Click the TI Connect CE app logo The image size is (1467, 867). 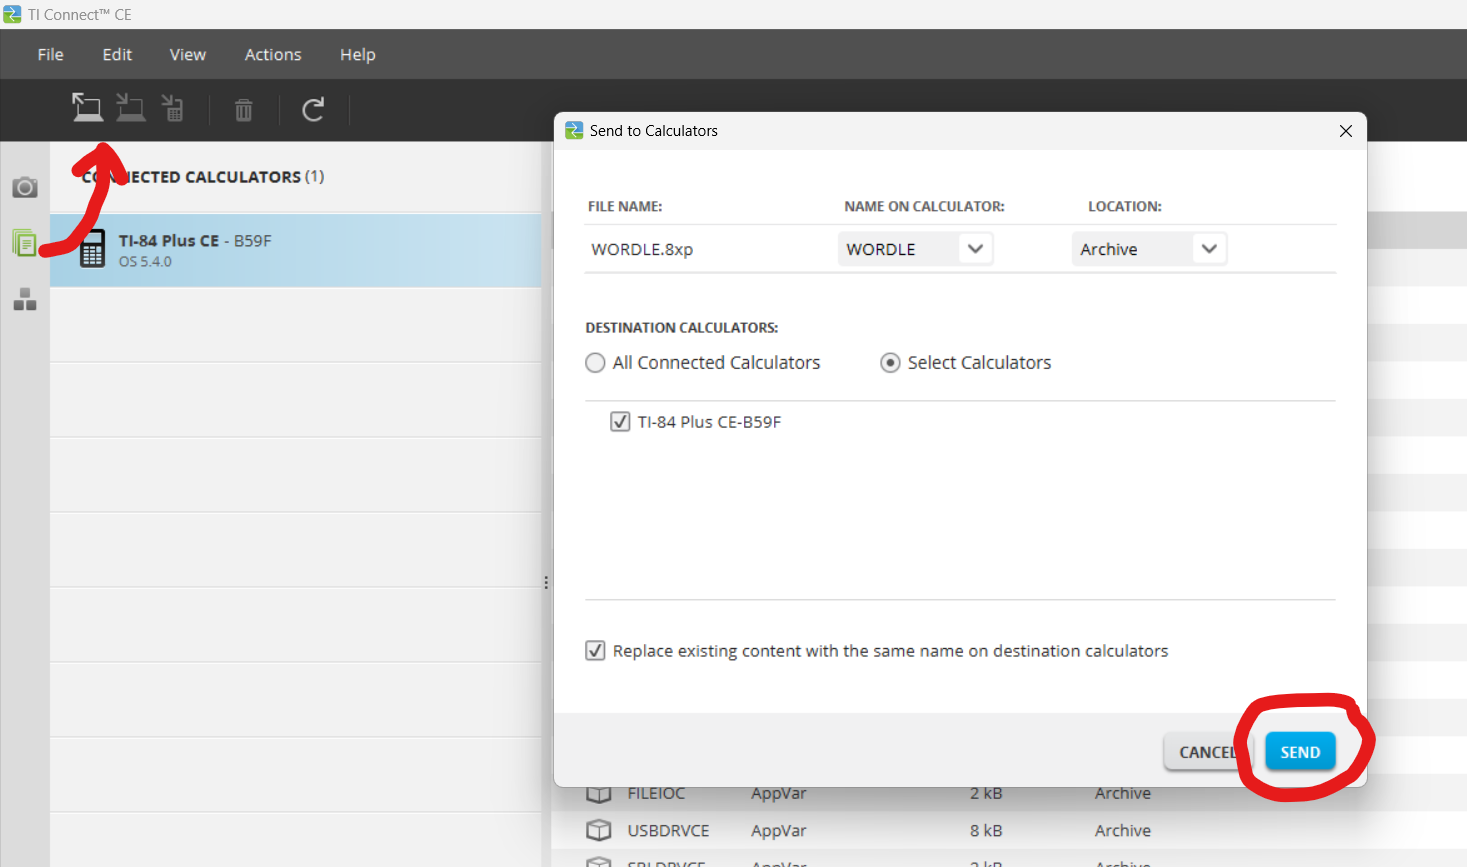click(x=12, y=14)
